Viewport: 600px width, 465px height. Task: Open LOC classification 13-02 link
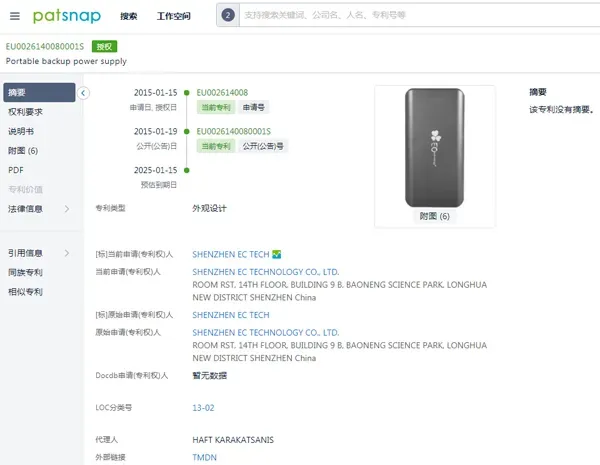point(203,408)
